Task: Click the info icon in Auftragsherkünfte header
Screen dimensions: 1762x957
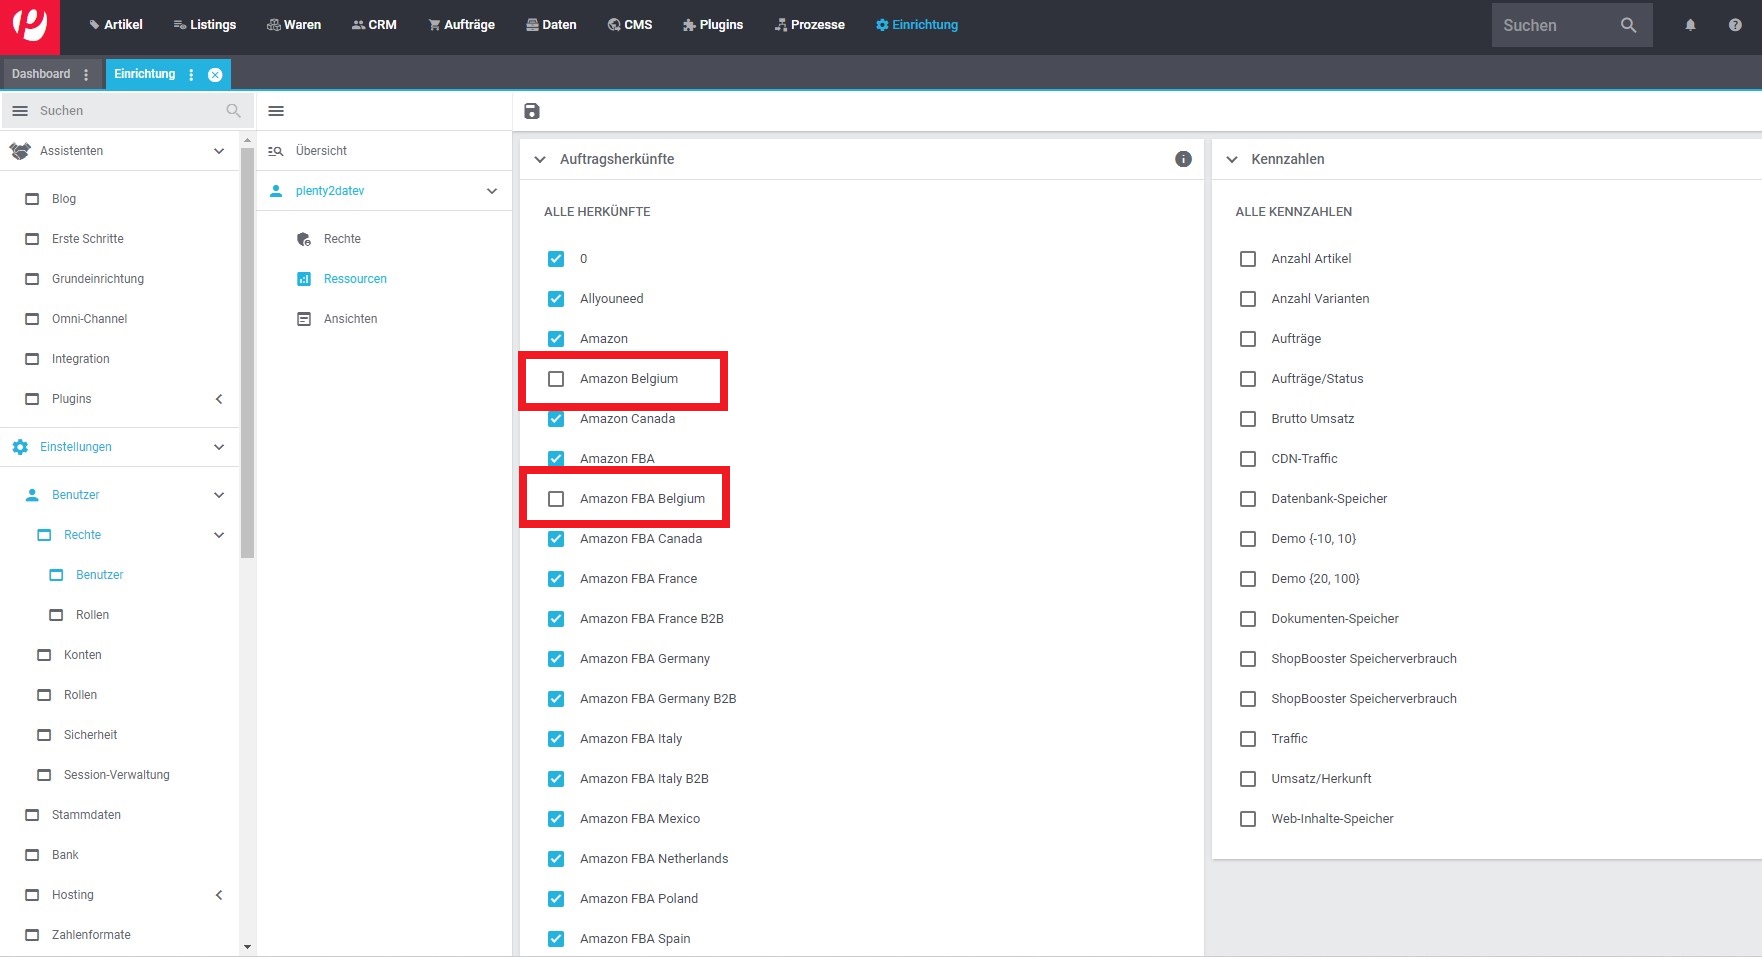Action: point(1183,159)
